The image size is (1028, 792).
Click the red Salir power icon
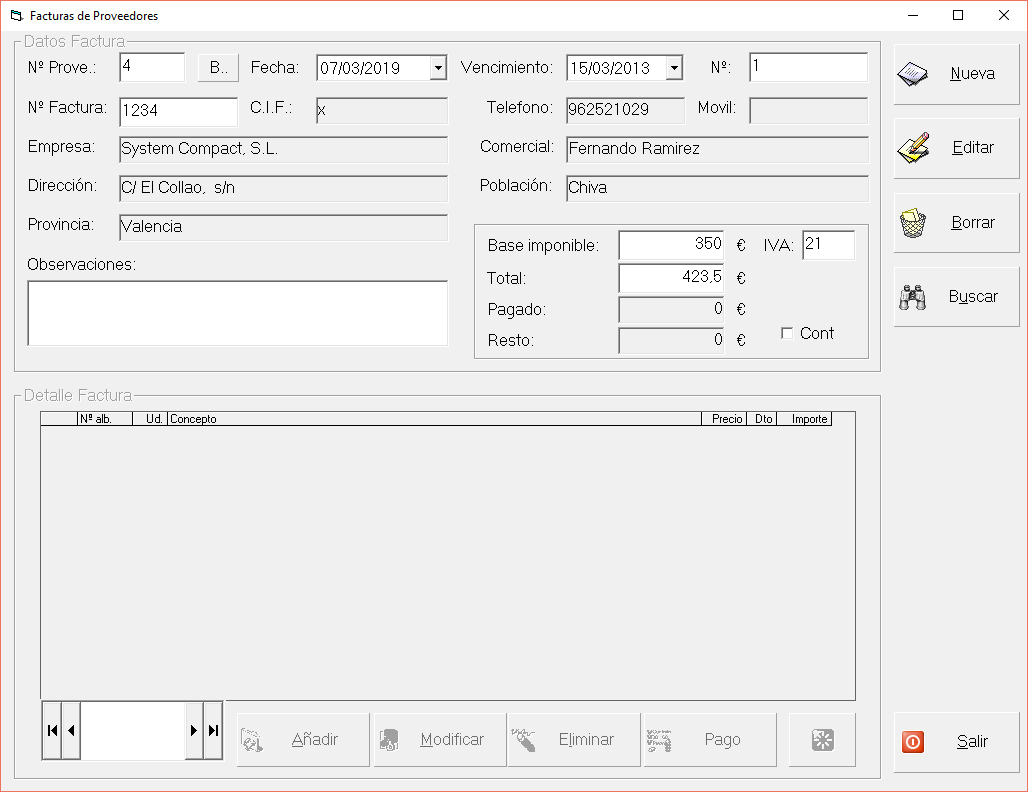click(x=912, y=742)
